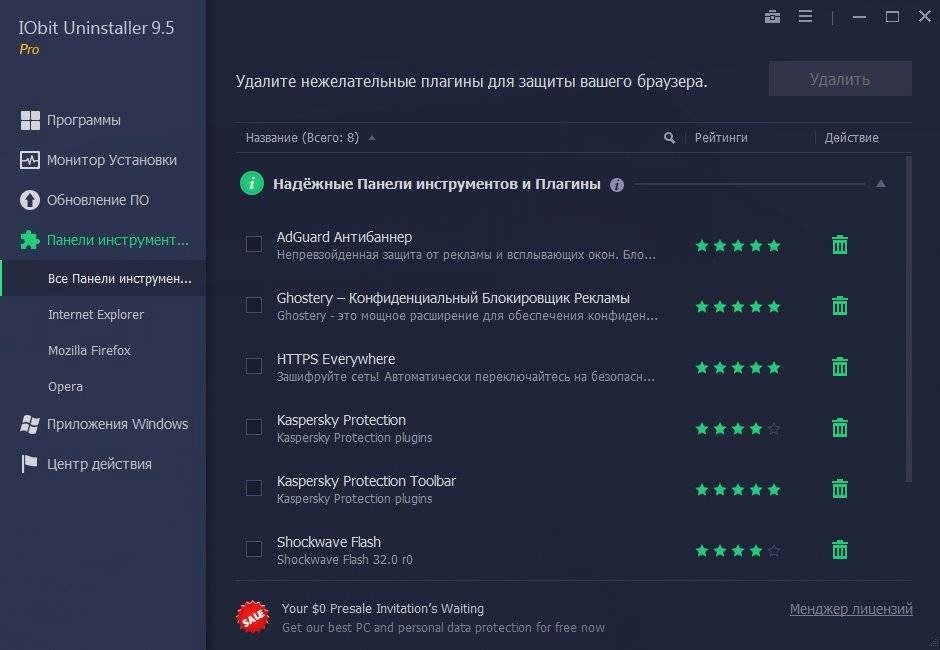Click the Удалить button
This screenshot has width=940, height=650.
840,79
